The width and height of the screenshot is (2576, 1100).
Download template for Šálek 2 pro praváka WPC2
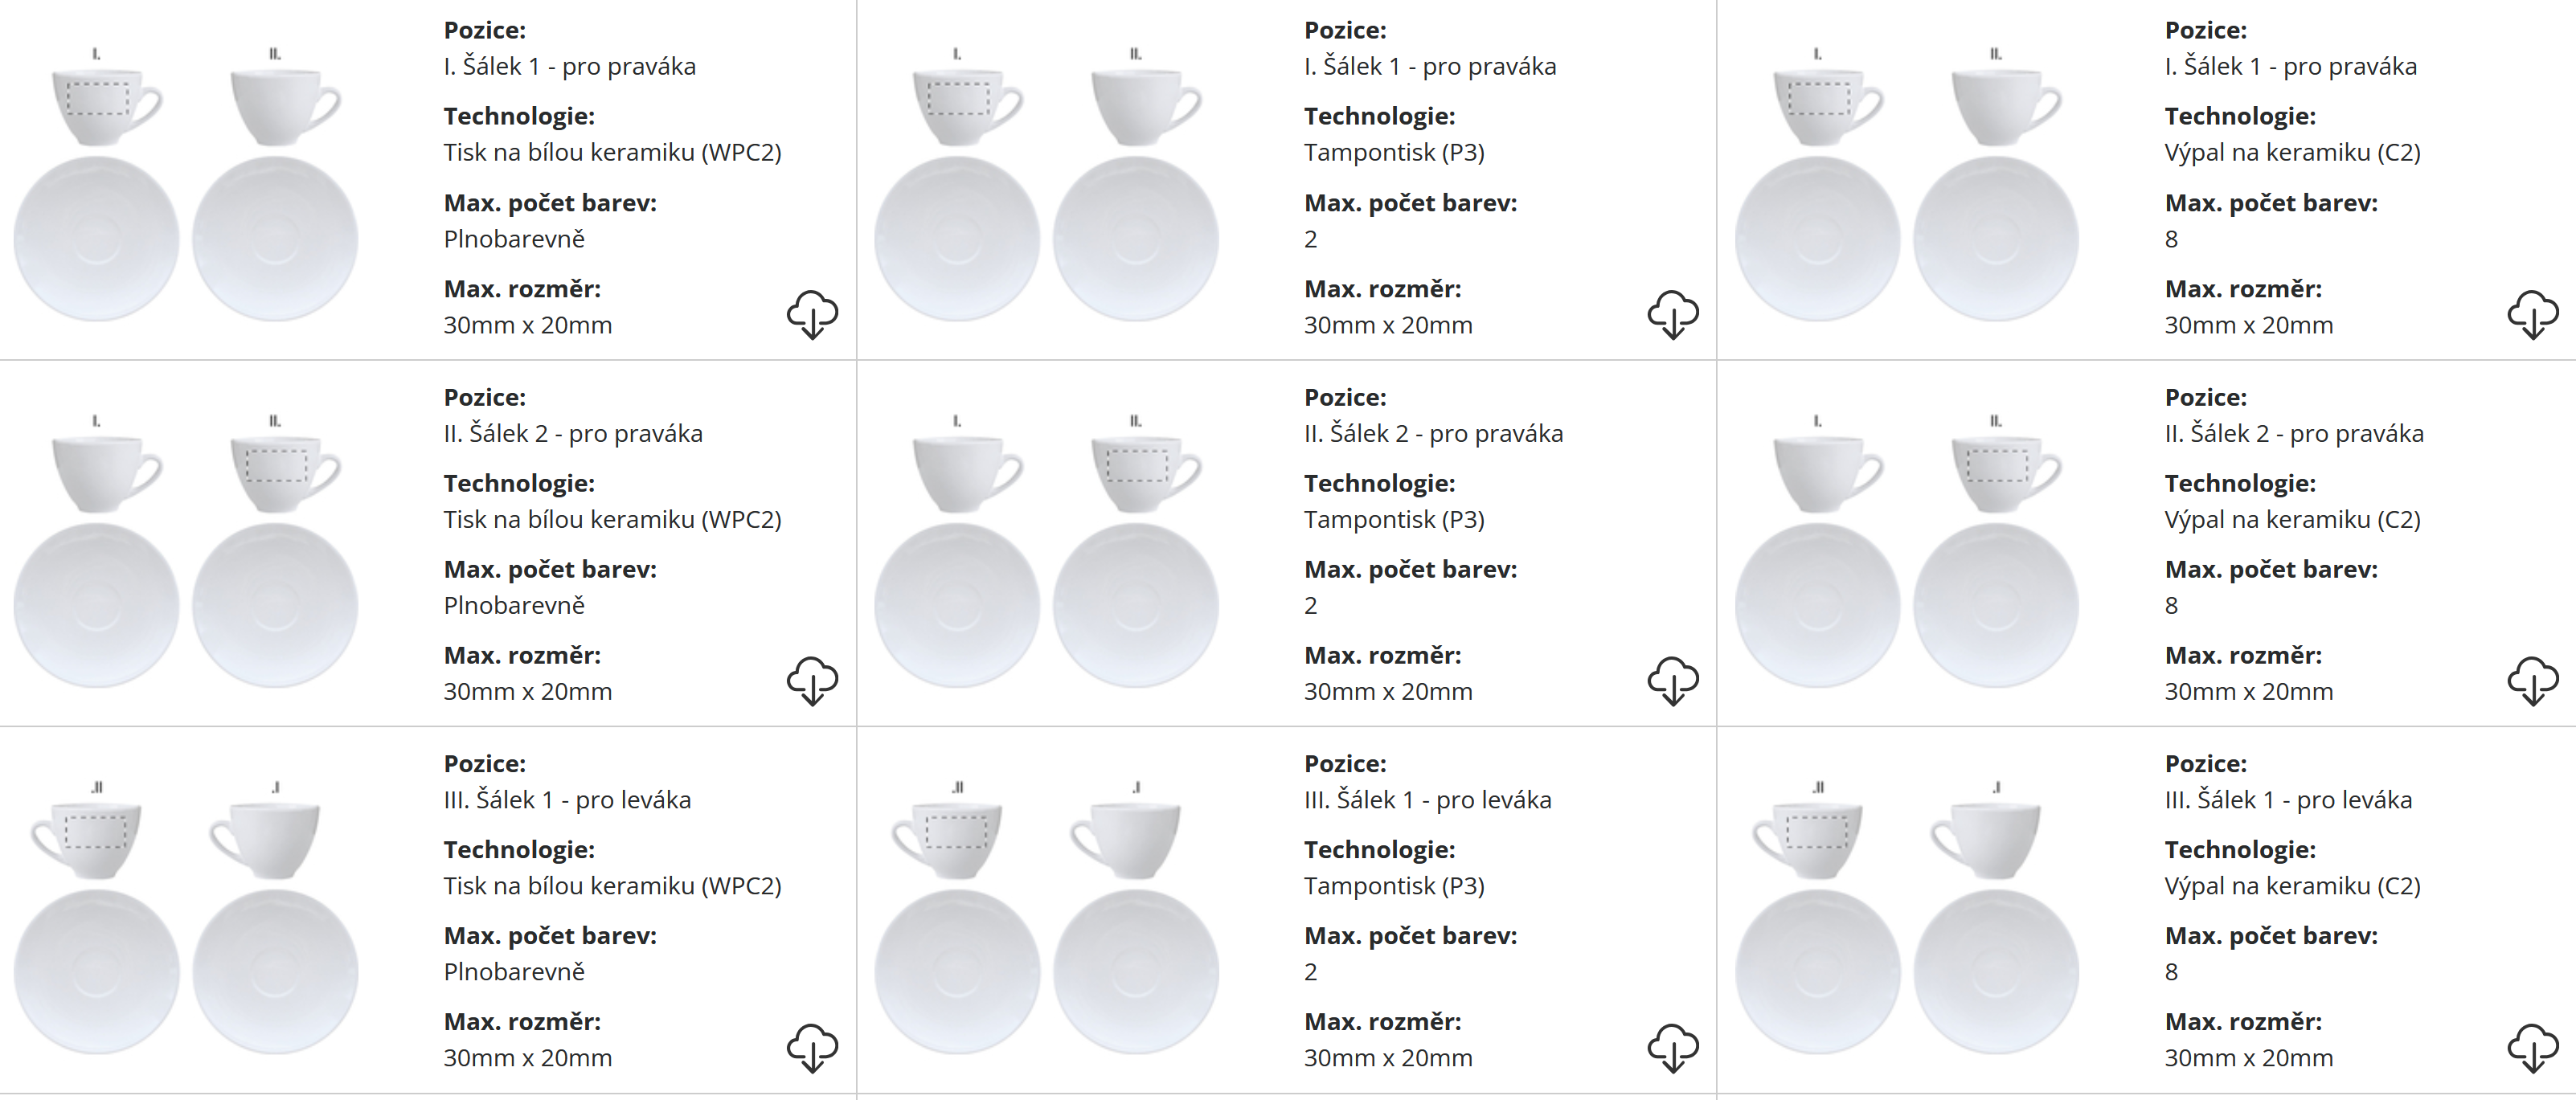point(812,681)
